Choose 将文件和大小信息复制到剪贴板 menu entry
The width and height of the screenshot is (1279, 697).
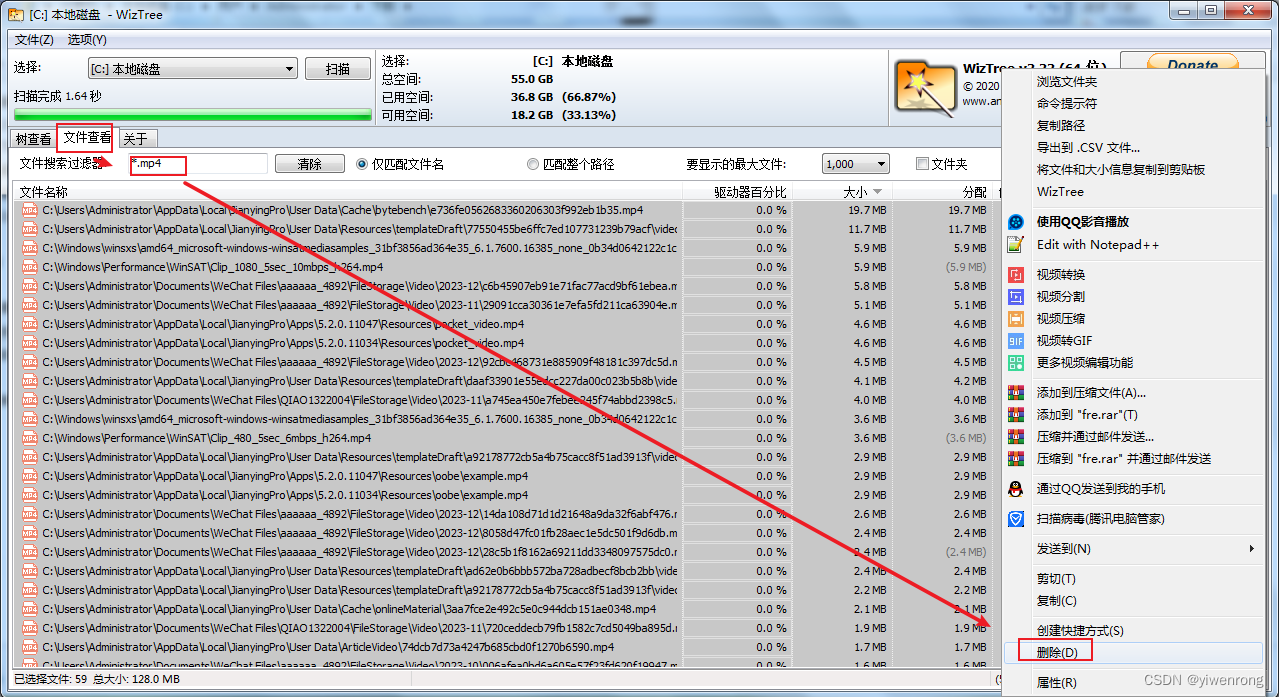pyautogui.click(x=1120, y=170)
